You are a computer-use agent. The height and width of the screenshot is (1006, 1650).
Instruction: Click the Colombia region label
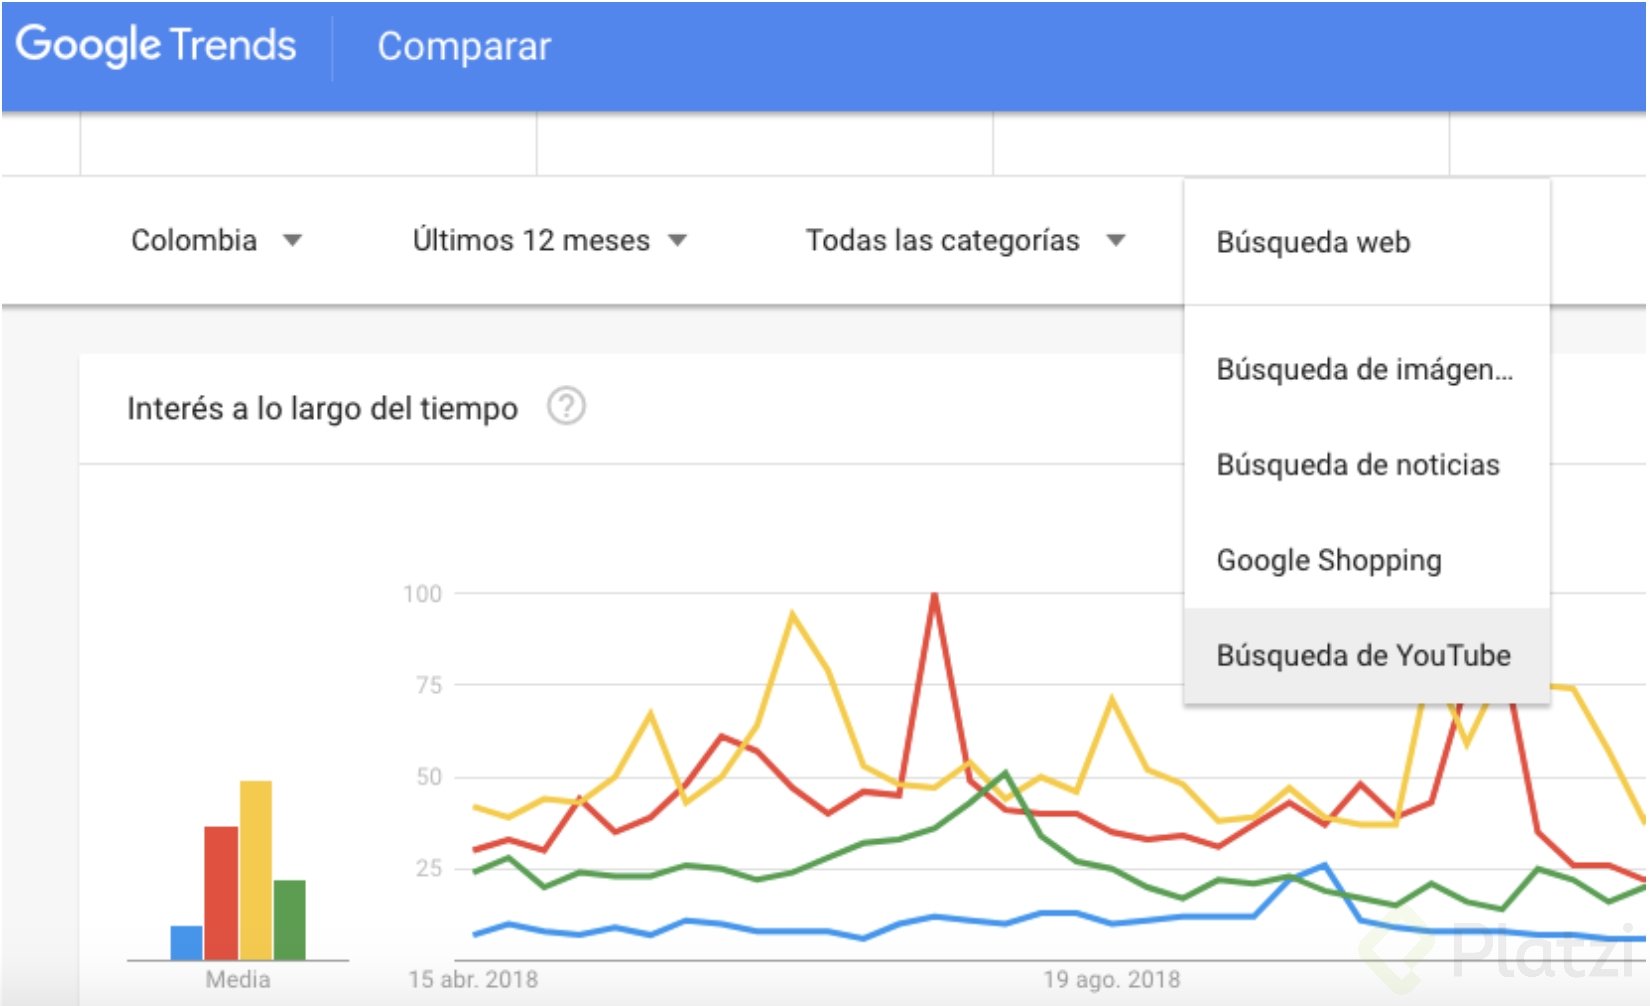point(194,241)
